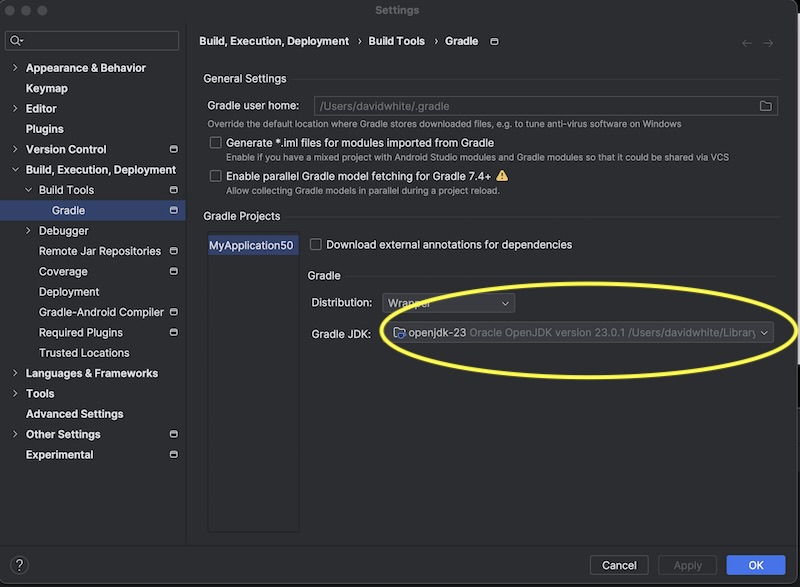Click the back navigation arrow
Image resolution: width=800 pixels, height=587 pixels.
747,43
